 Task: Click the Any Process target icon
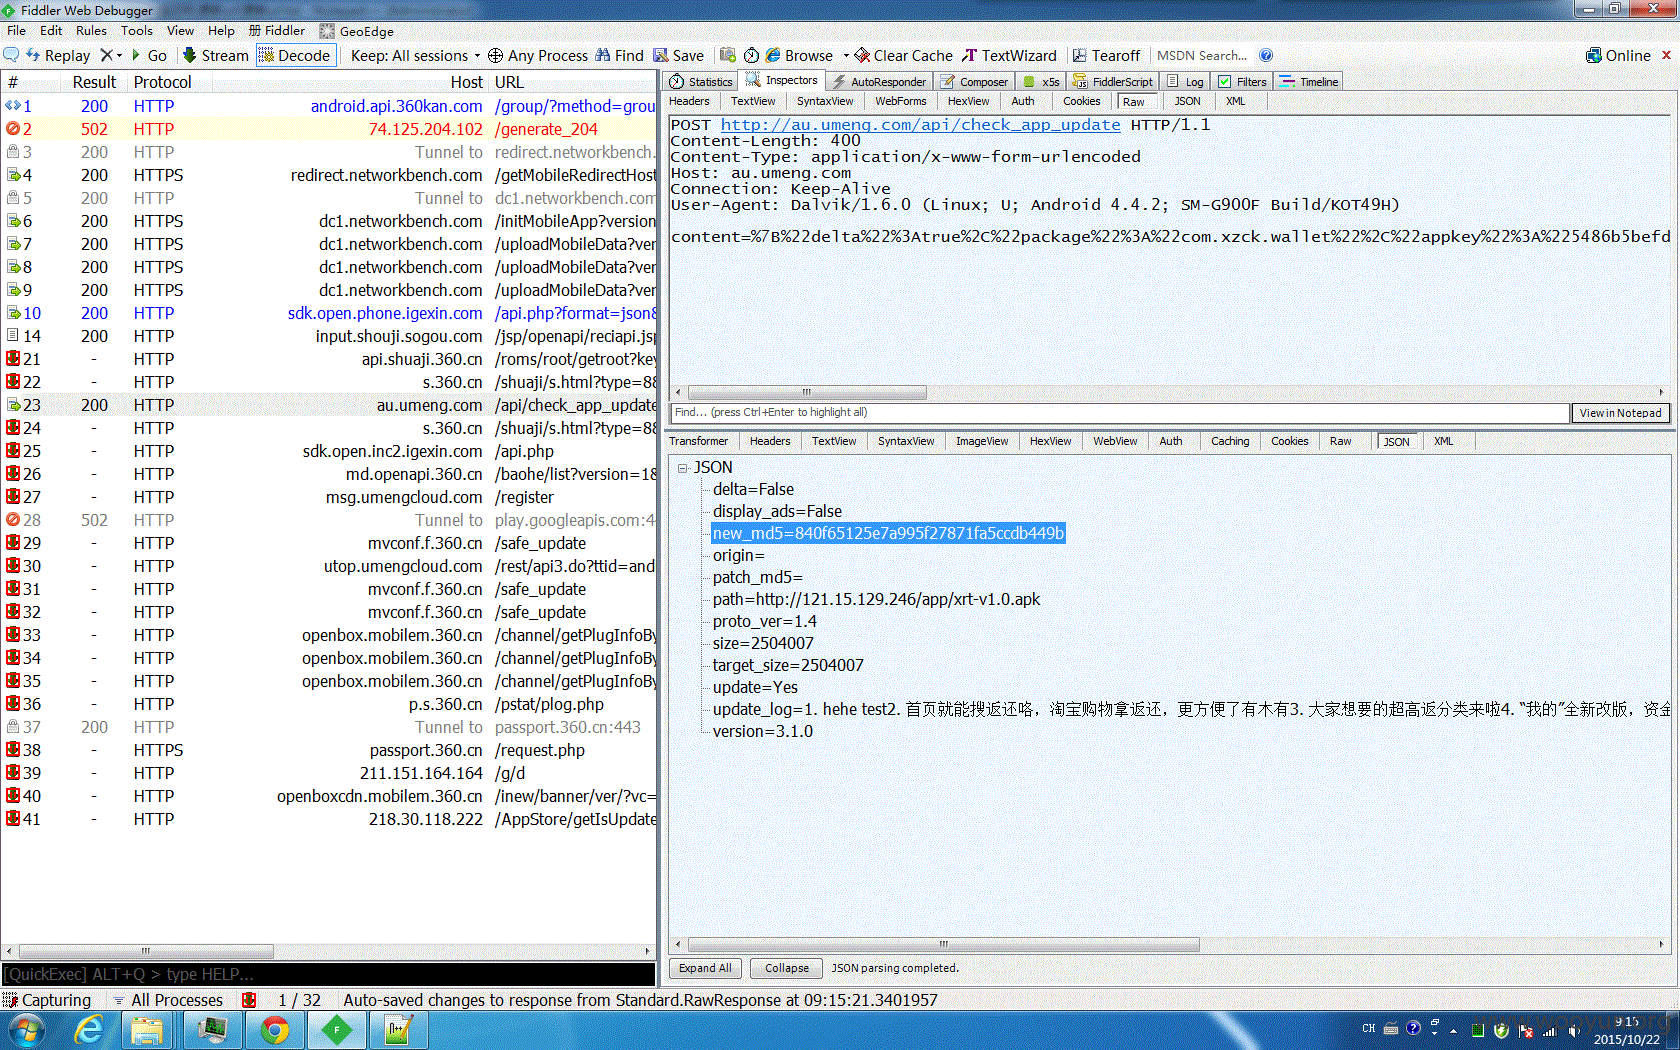(x=495, y=55)
